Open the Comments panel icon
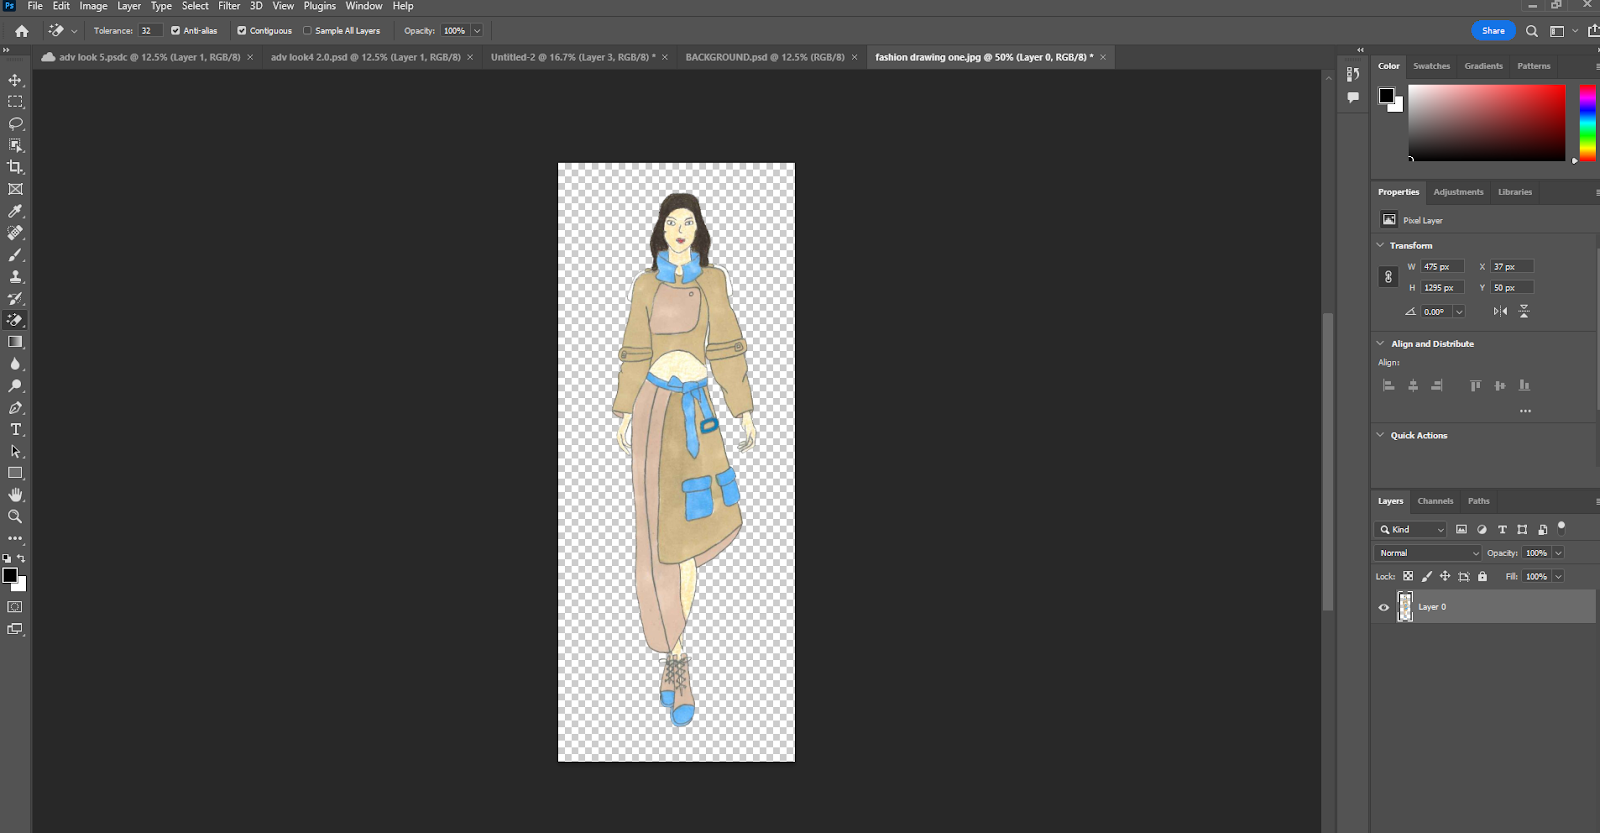 click(1353, 97)
